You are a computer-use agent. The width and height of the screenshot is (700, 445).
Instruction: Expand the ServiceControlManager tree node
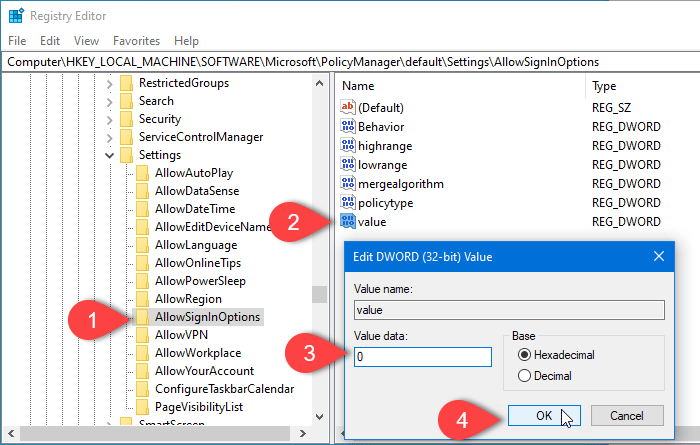pos(110,137)
